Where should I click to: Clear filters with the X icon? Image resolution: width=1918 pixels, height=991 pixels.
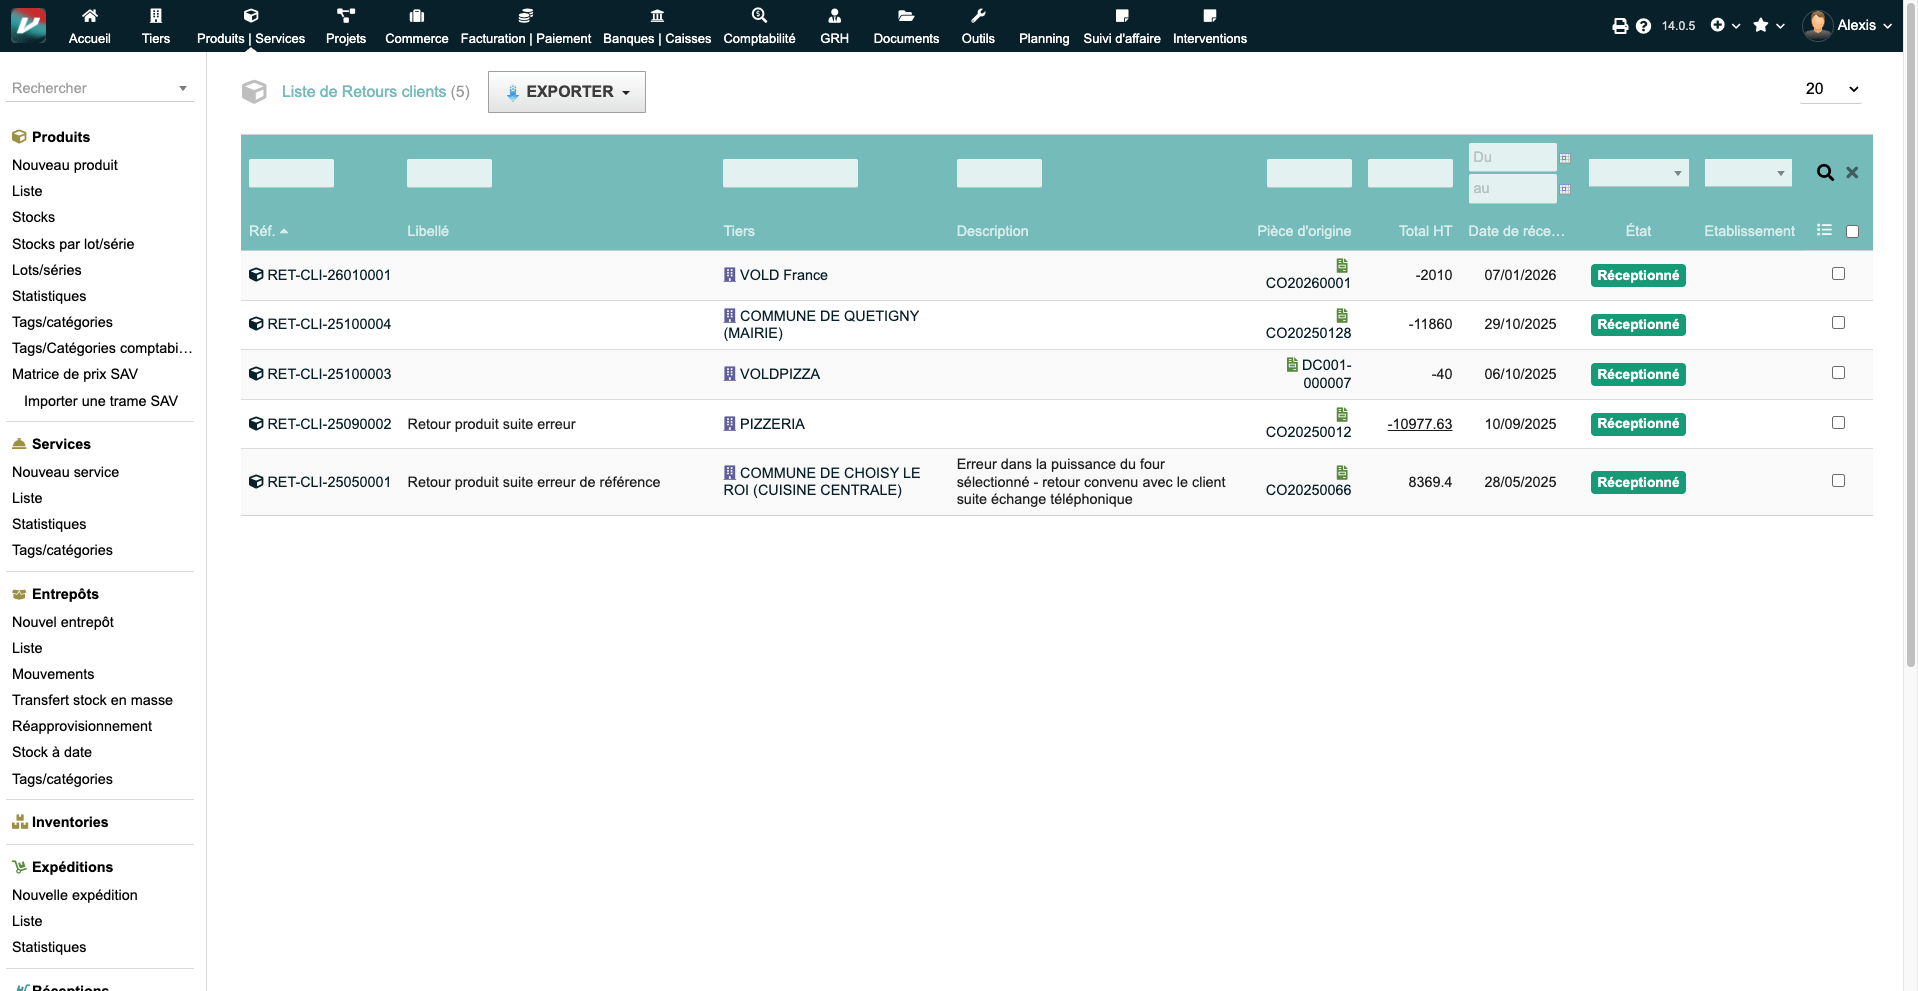pyautogui.click(x=1852, y=173)
